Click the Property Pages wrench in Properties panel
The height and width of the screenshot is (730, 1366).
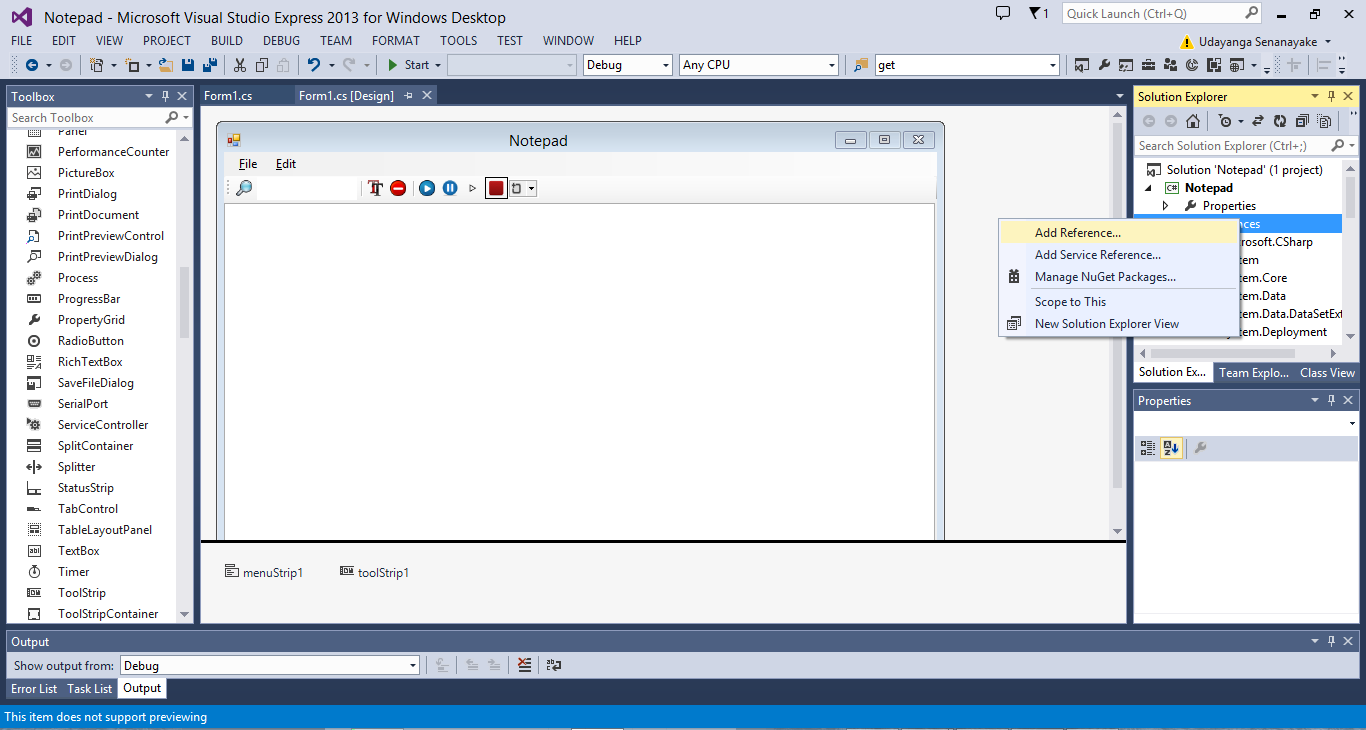[1201, 448]
